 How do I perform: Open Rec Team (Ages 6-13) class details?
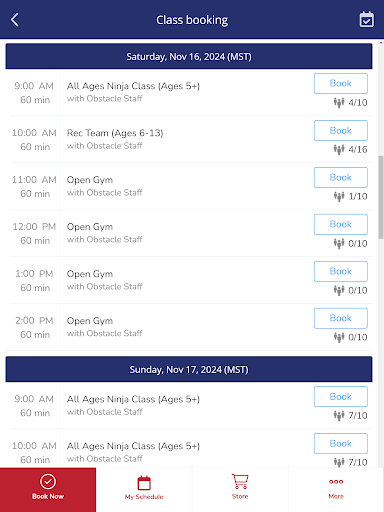tap(115, 133)
